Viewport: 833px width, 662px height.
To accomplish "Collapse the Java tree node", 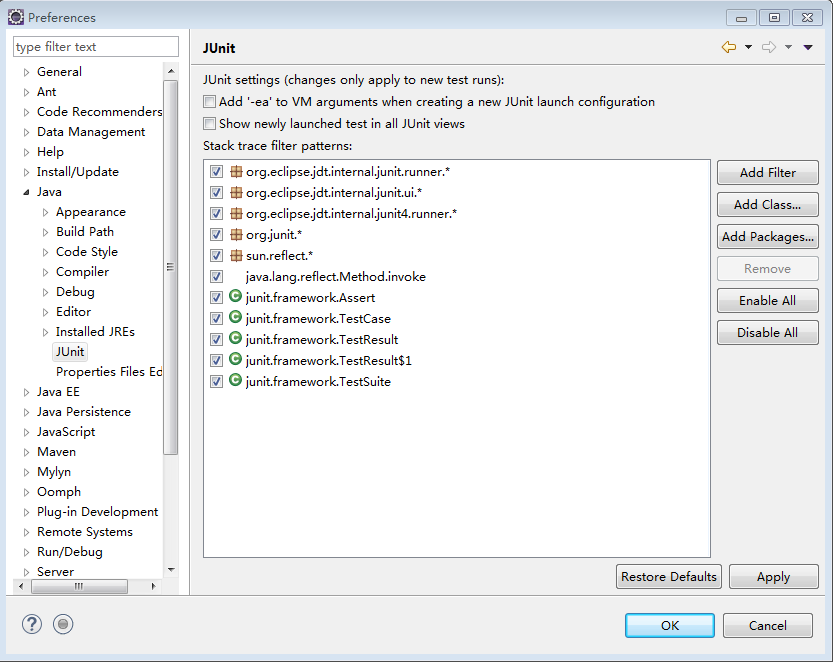I will 26,192.
